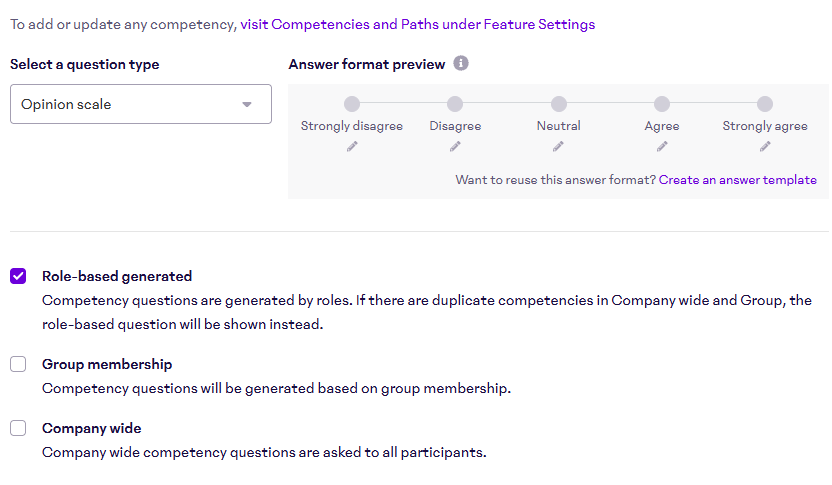Click the Group membership option label
This screenshot has width=832, height=485.
coord(107,364)
